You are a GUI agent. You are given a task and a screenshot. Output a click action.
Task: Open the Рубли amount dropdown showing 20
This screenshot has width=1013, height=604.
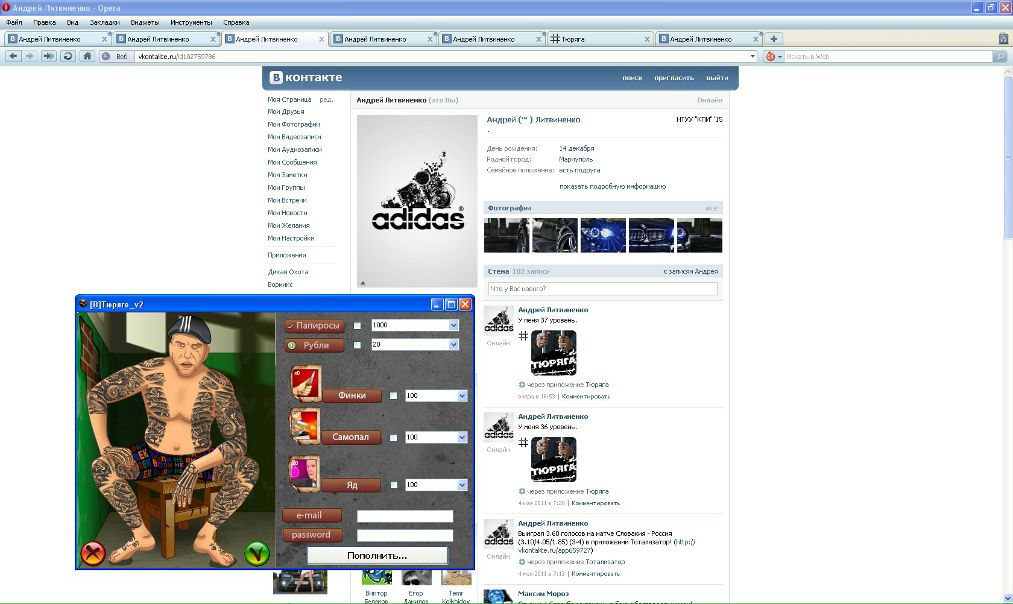(x=453, y=345)
